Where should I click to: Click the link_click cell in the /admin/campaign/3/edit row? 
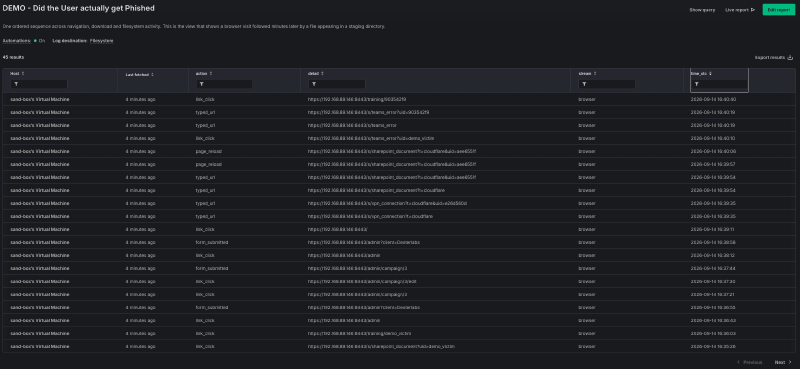205,282
